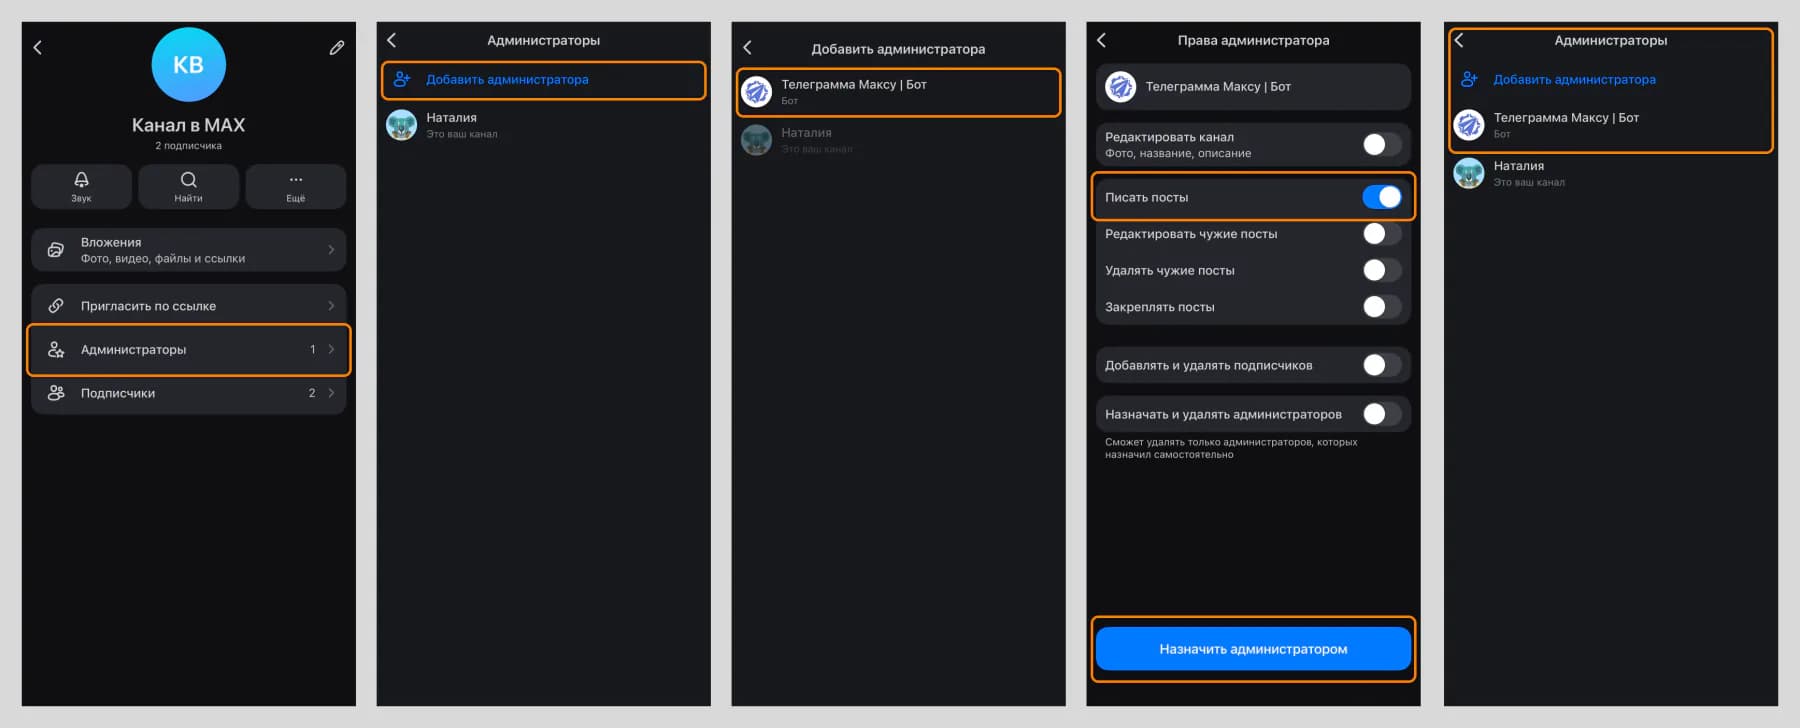Open the chevron on the Вложения row

pos(331,249)
